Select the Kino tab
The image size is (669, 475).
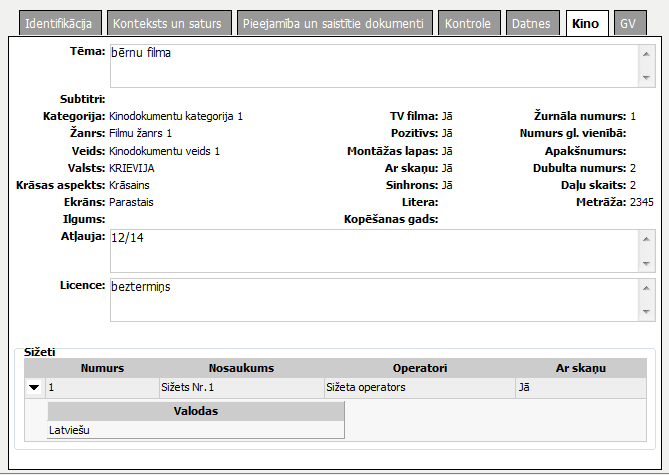click(x=586, y=23)
